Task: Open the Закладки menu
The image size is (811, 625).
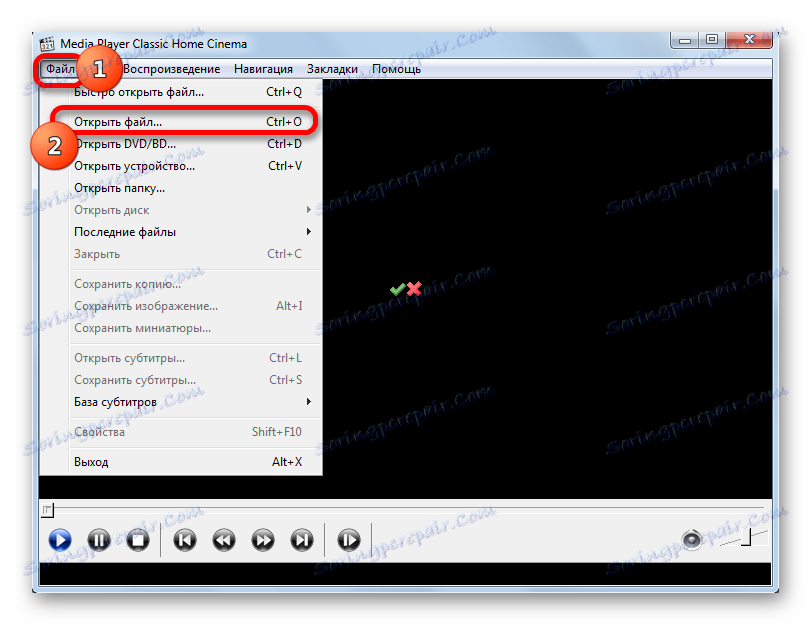Action: tap(332, 69)
